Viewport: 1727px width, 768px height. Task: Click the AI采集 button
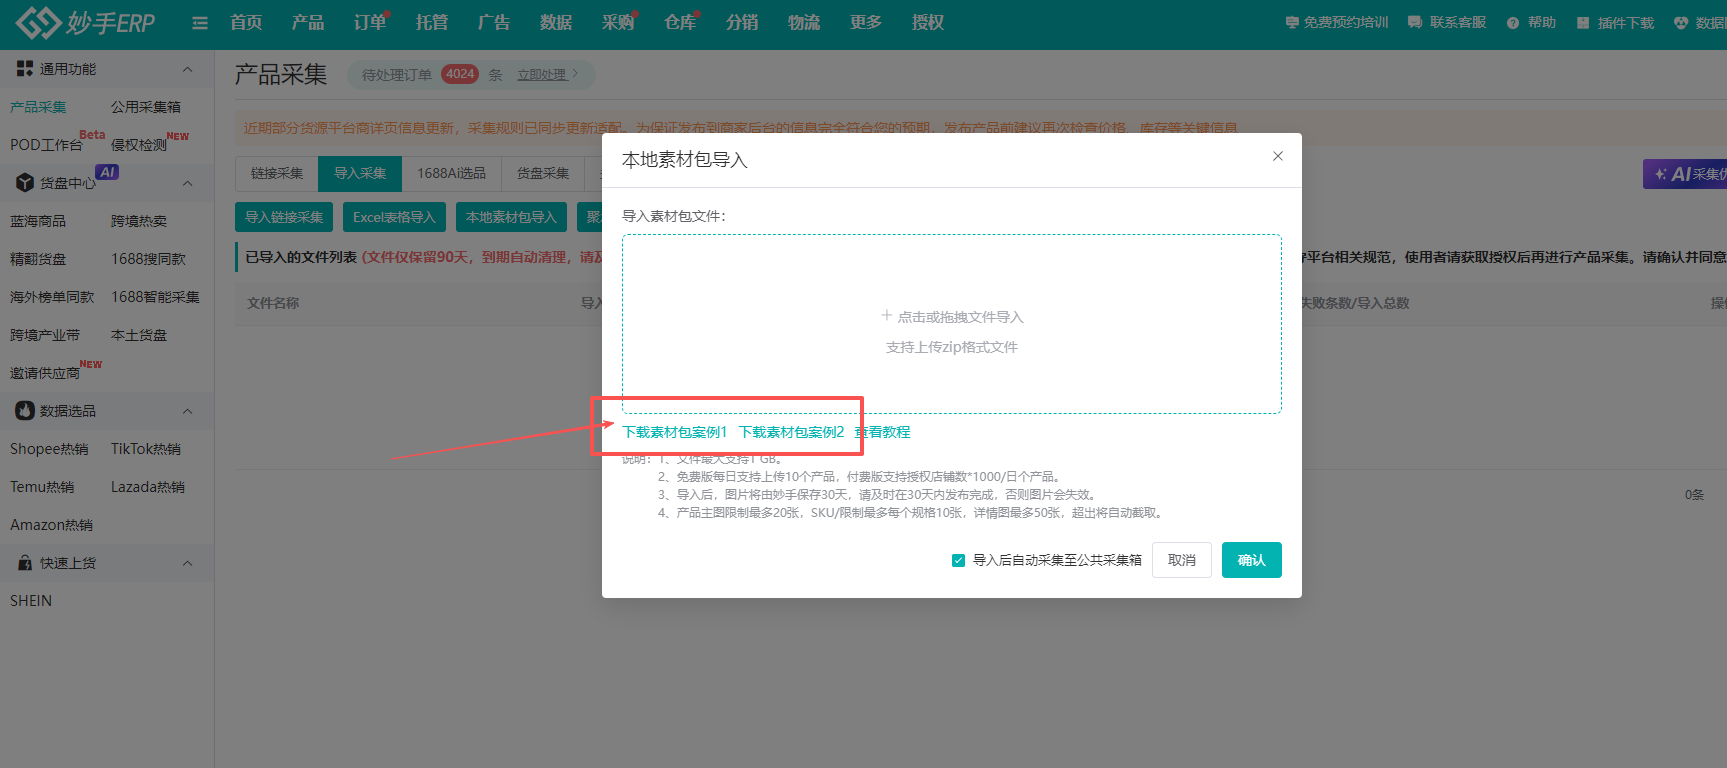point(1688,174)
